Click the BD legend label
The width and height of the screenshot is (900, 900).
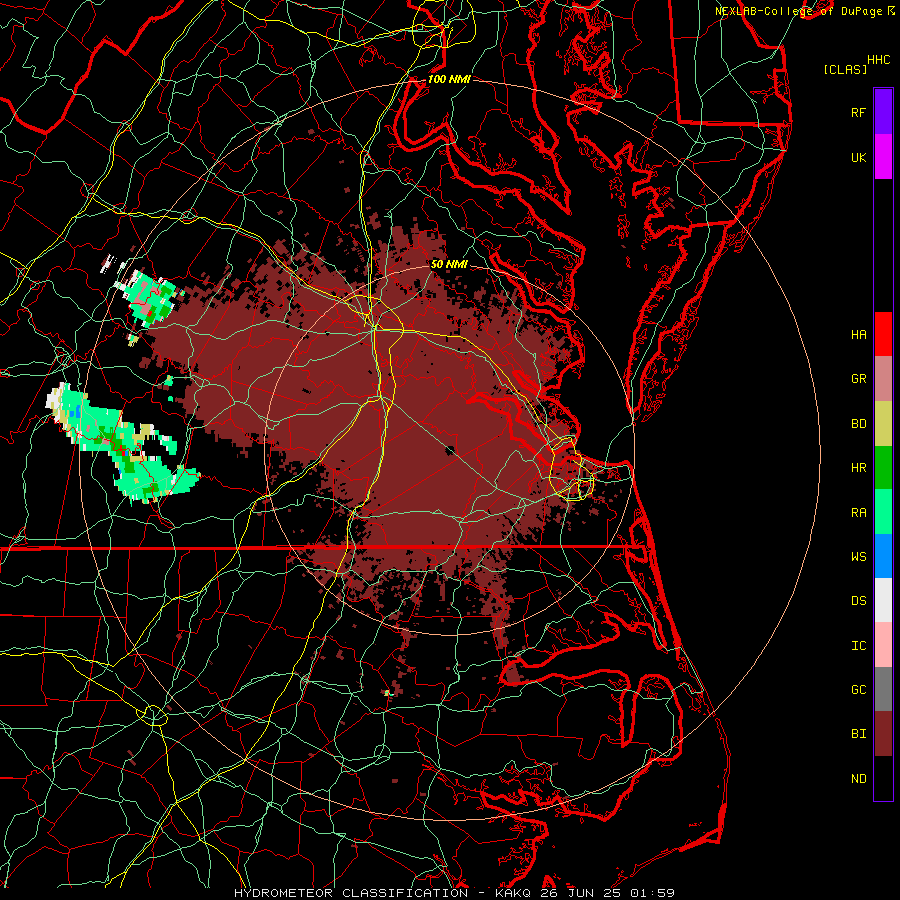click(x=859, y=424)
